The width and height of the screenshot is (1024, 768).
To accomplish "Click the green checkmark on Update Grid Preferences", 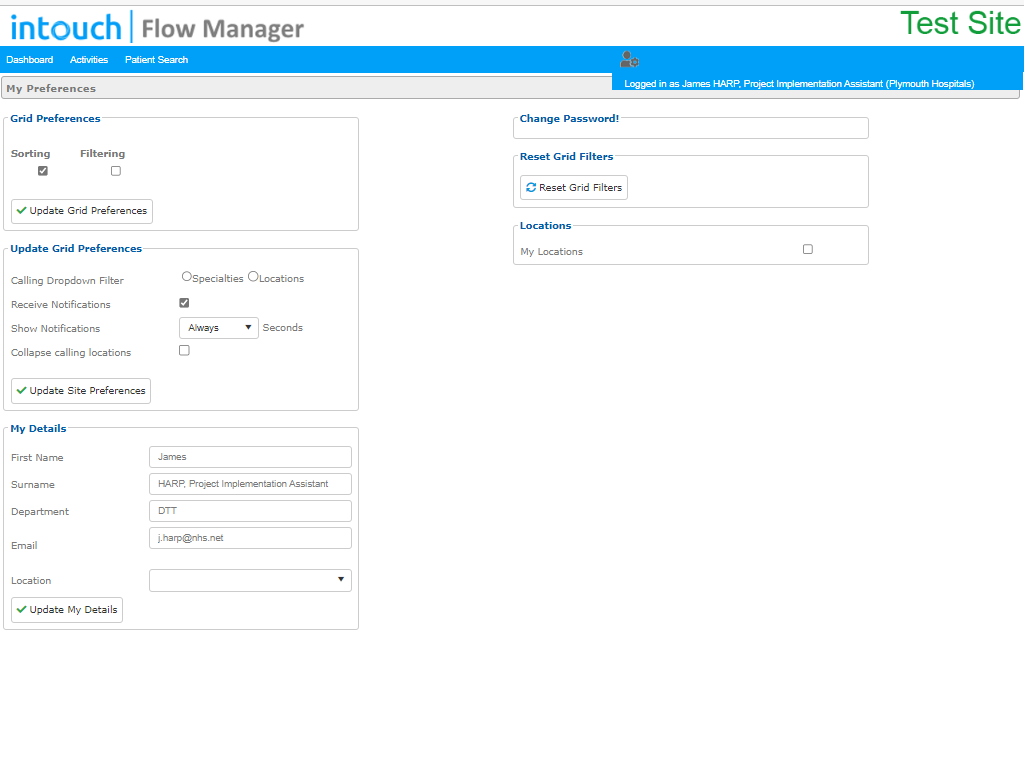I will [22, 210].
